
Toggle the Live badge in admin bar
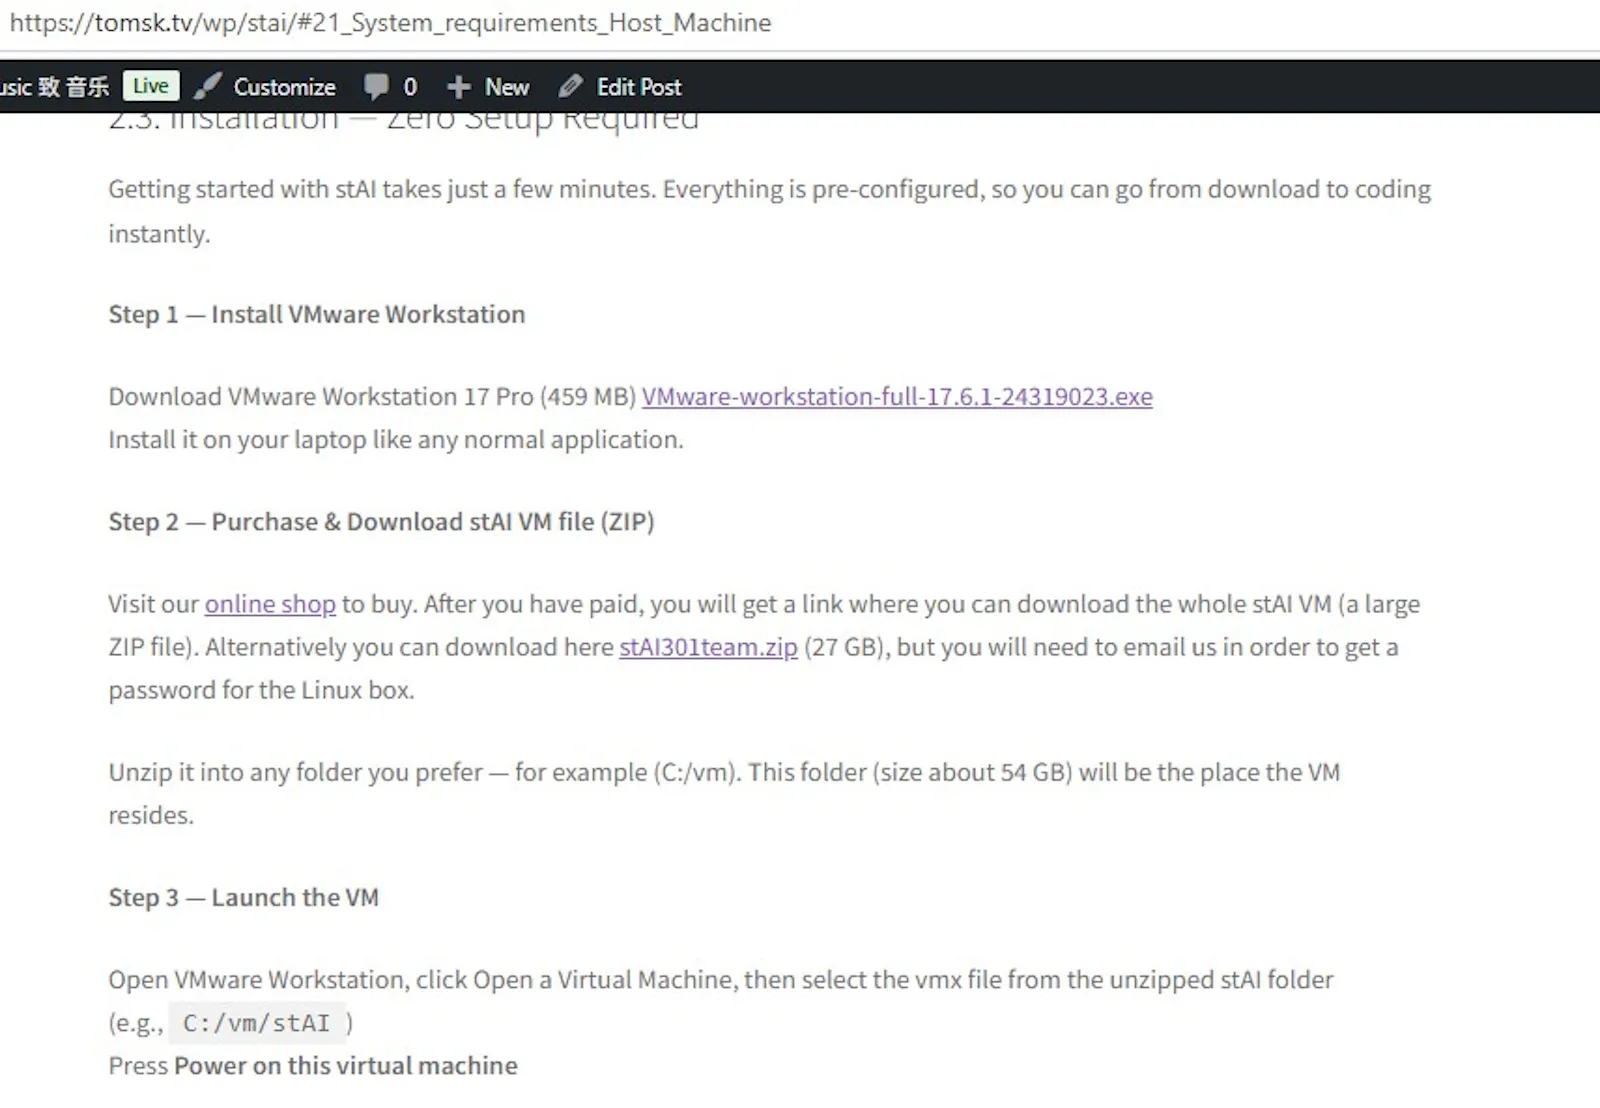(x=151, y=86)
